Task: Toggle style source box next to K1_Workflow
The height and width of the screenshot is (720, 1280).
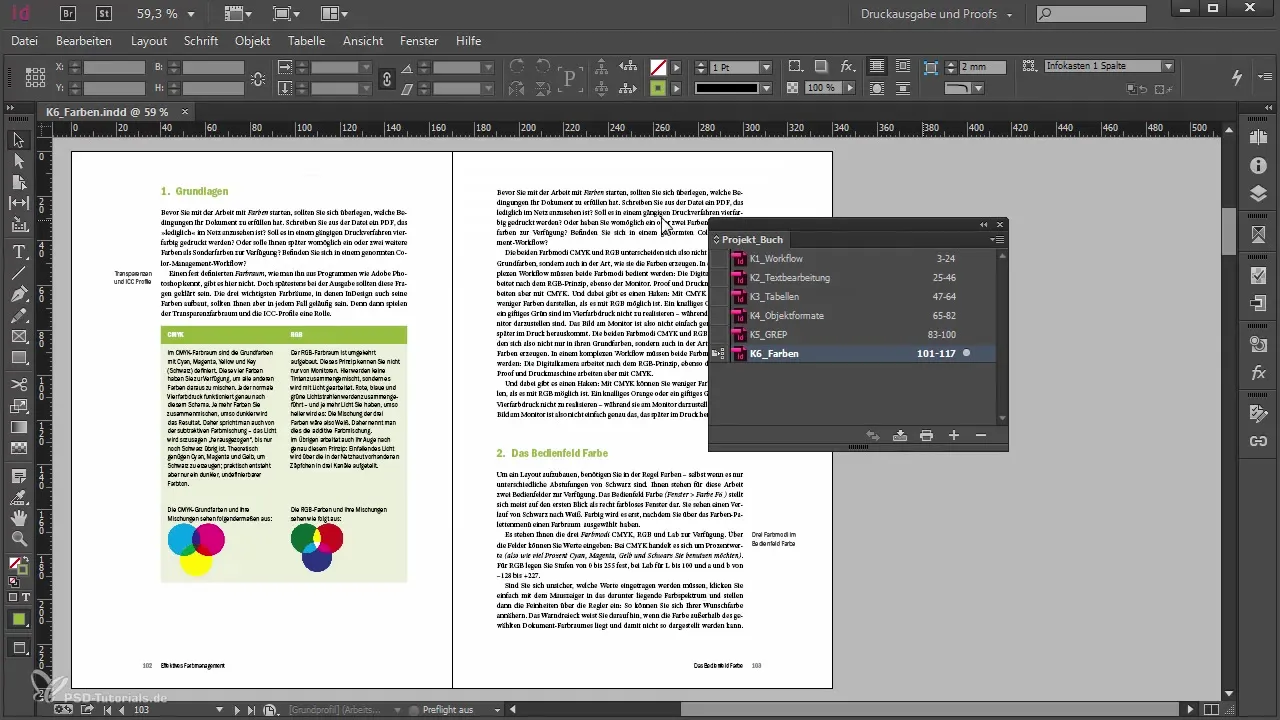Action: [x=717, y=259]
